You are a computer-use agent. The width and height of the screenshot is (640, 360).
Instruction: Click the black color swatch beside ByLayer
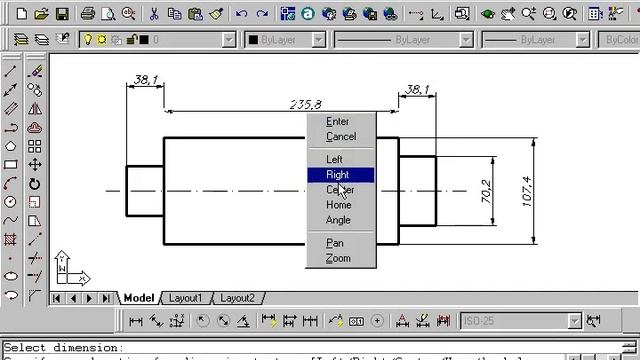point(253,40)
